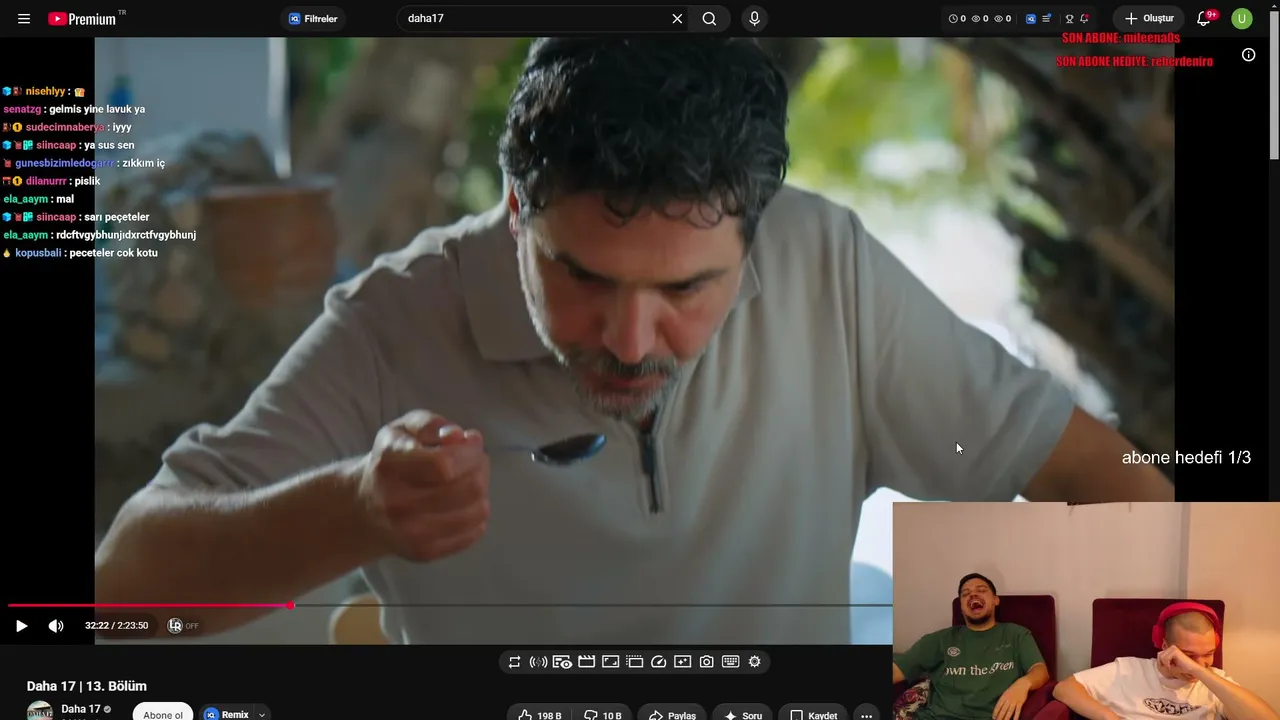This screenshot has height=720, width=1280.
Task: Click the SON ABONE: mileena0s text
Action: [x=1121, y=38]
